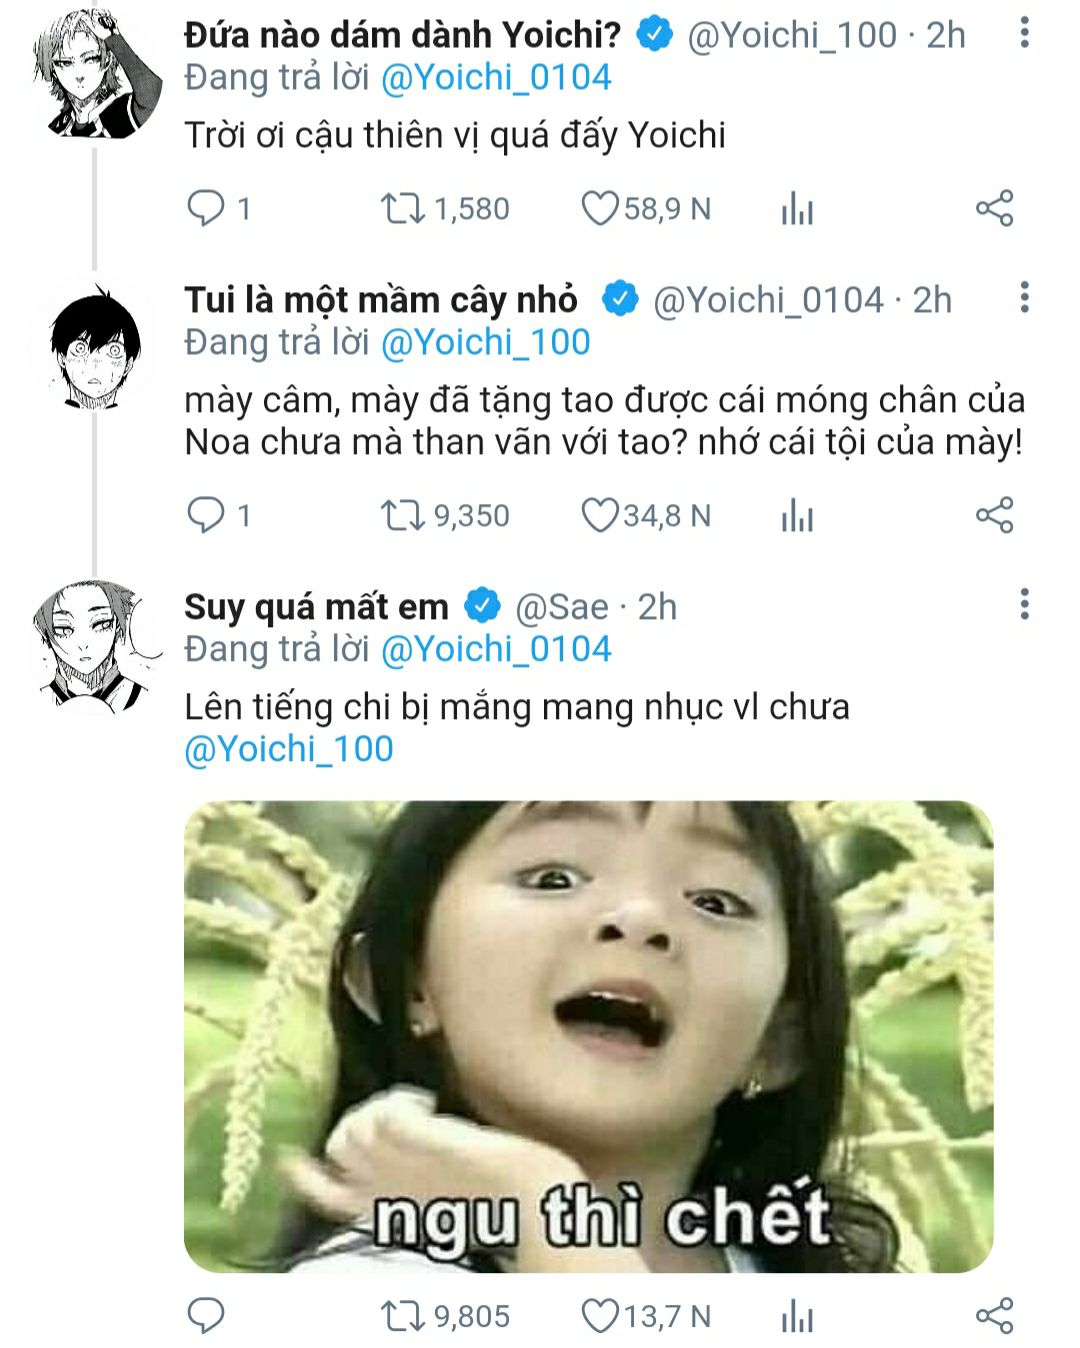Reply to the first tweet by @Yoichi_100

pyautogui.click(x=206, y=208)
